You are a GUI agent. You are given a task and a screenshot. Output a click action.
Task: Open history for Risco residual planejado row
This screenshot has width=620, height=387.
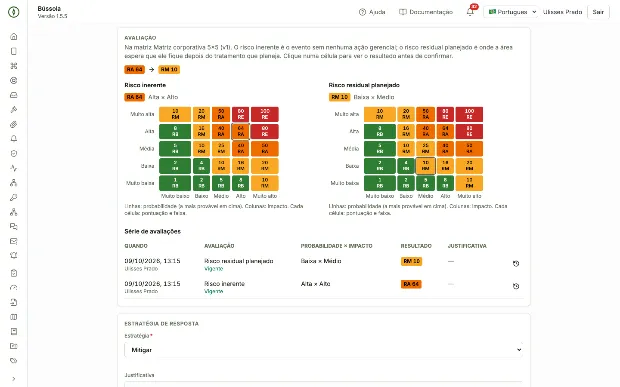516,264
